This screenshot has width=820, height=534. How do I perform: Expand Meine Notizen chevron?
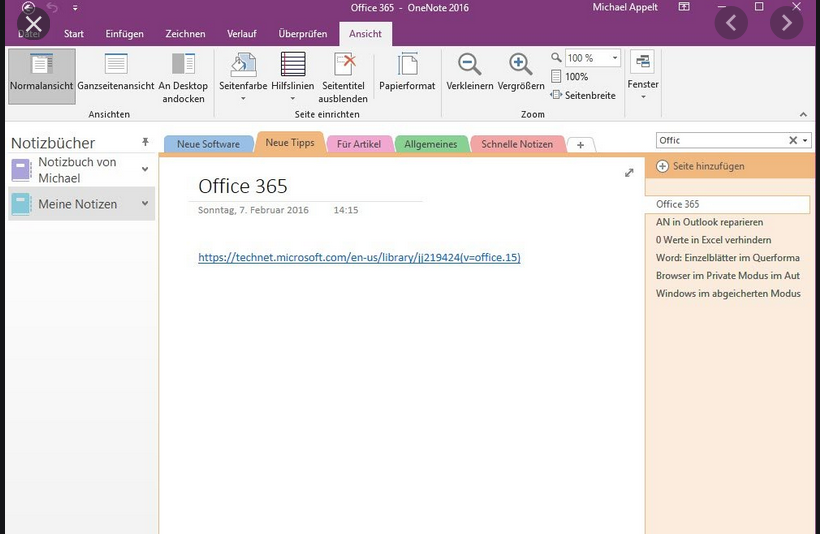(x=145, y=203)
